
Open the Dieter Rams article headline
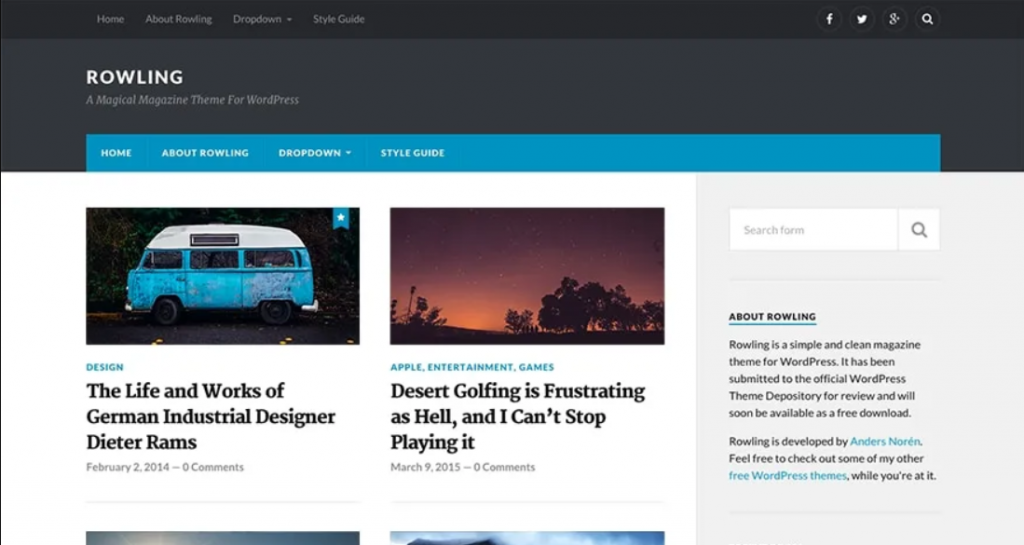210,416
